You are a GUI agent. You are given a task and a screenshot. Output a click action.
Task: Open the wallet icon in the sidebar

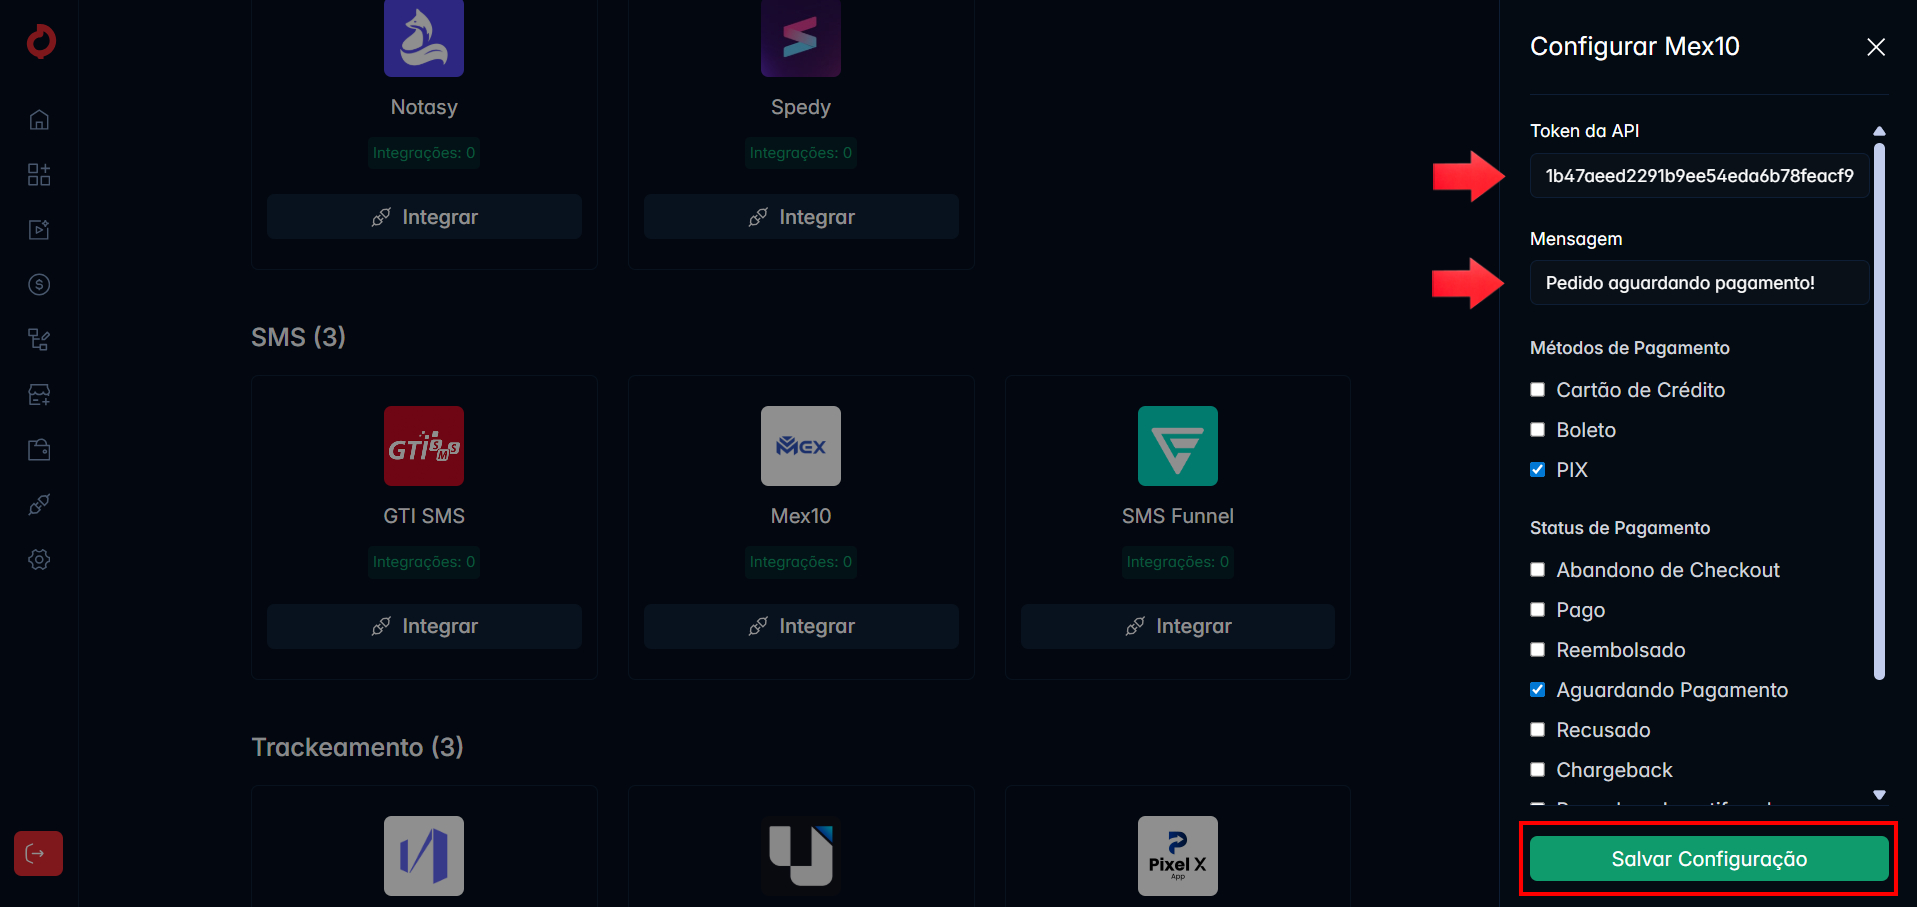tap(39, 450)
